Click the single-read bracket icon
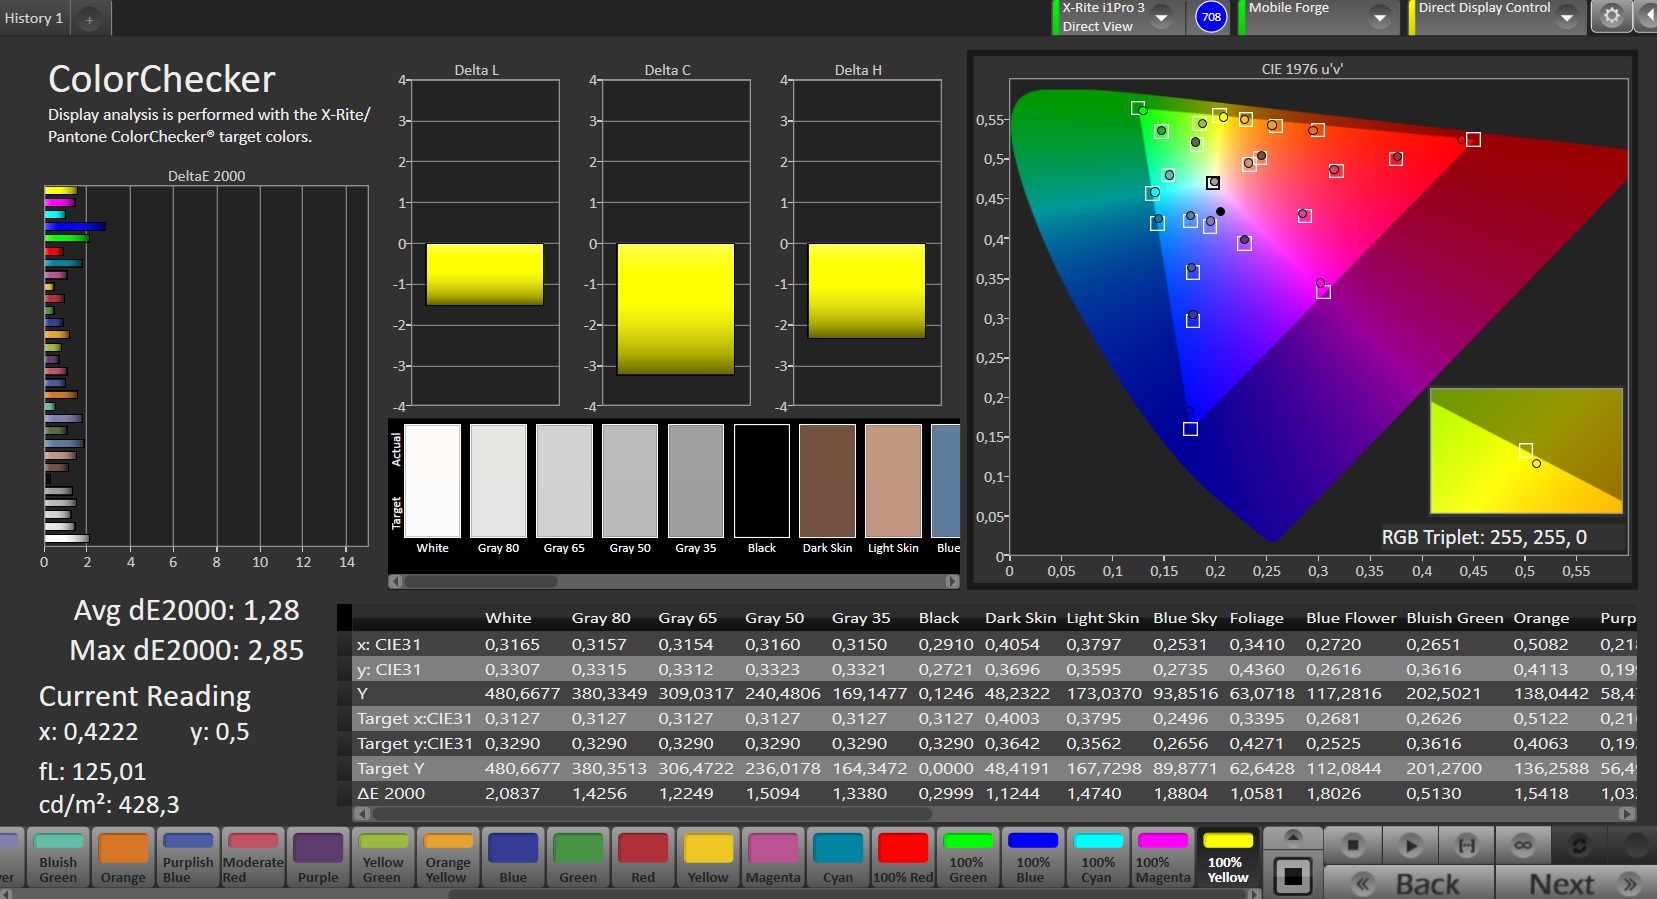The width and height of the screenshot is (1657, 899). (1466, 845)
